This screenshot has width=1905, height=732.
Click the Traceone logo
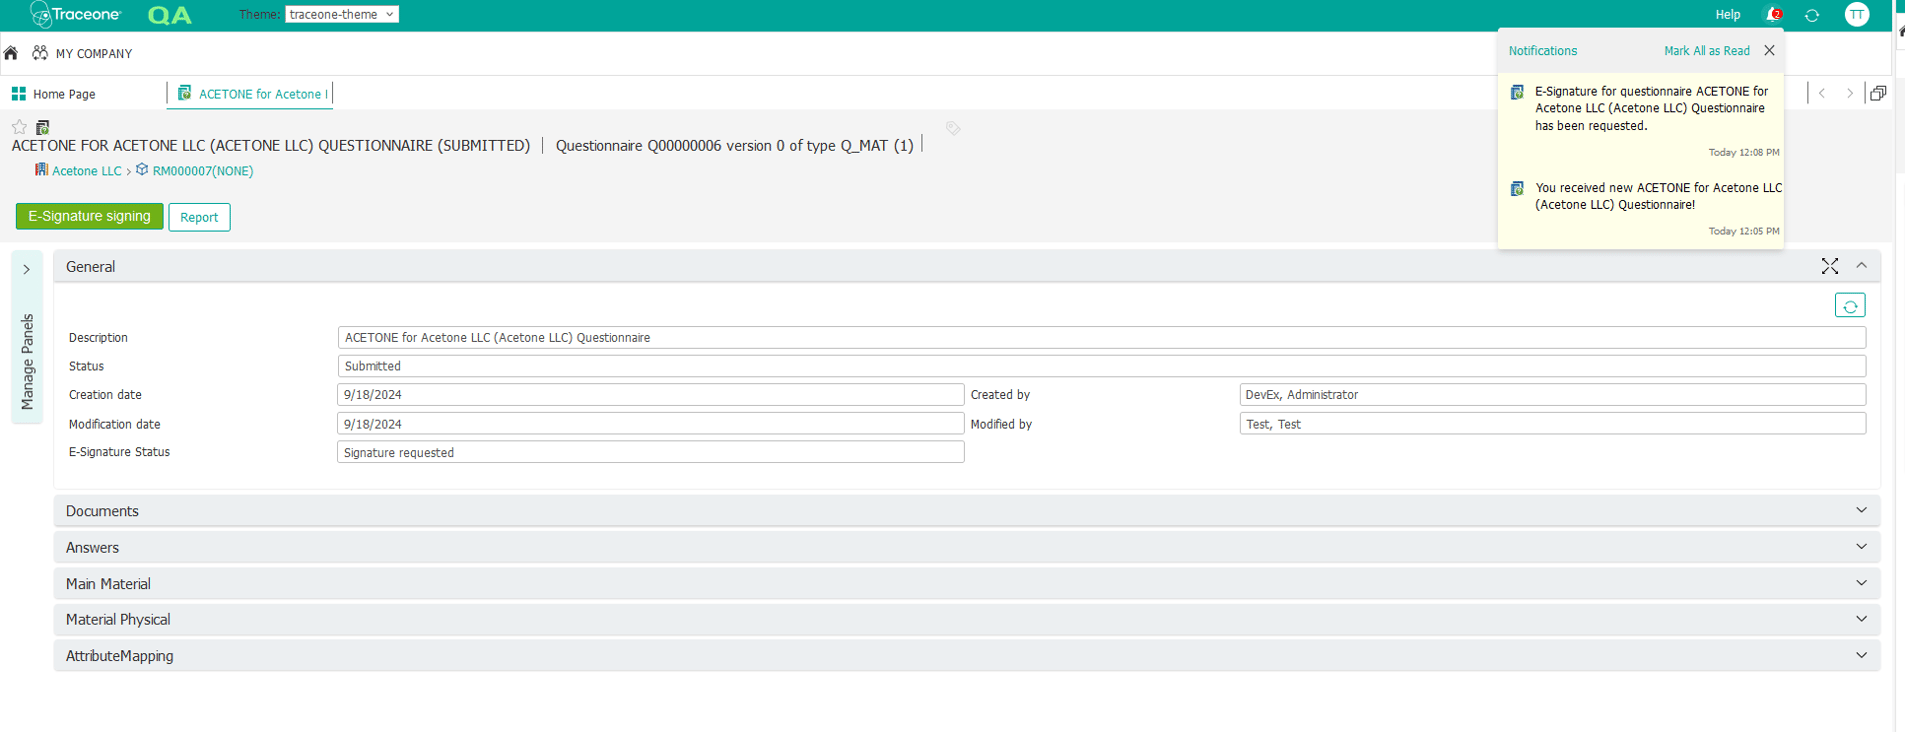(76, 14)
